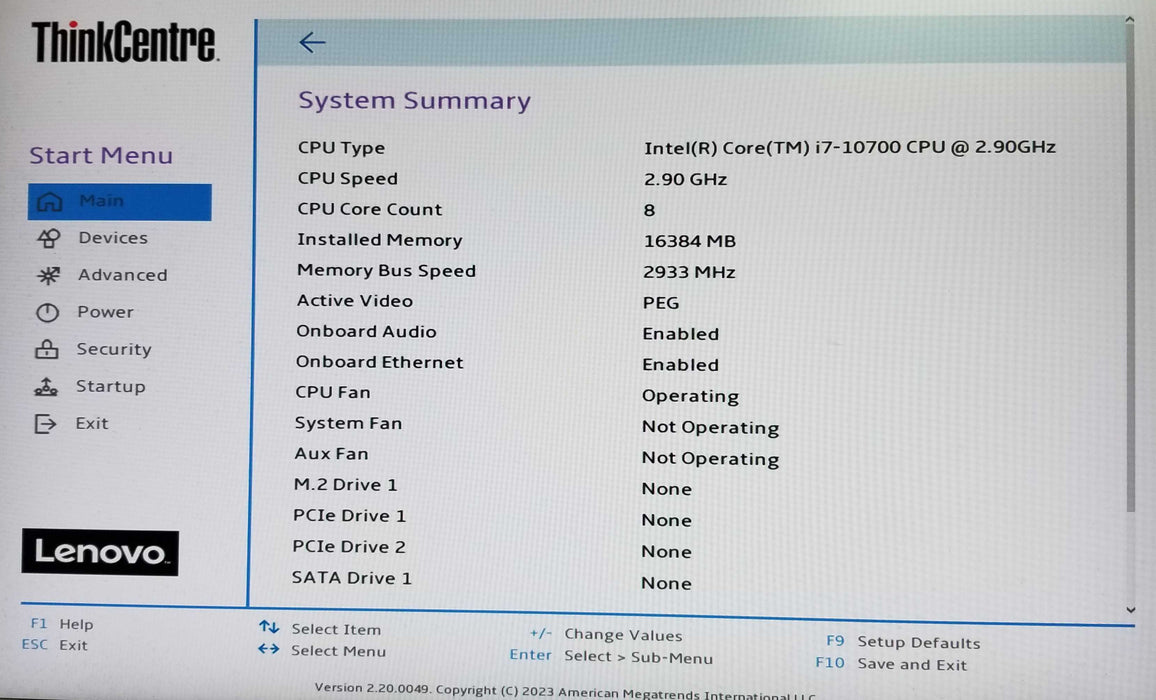Click the SATA Drive 1 label
The image size is (1156, 700).
352,578
